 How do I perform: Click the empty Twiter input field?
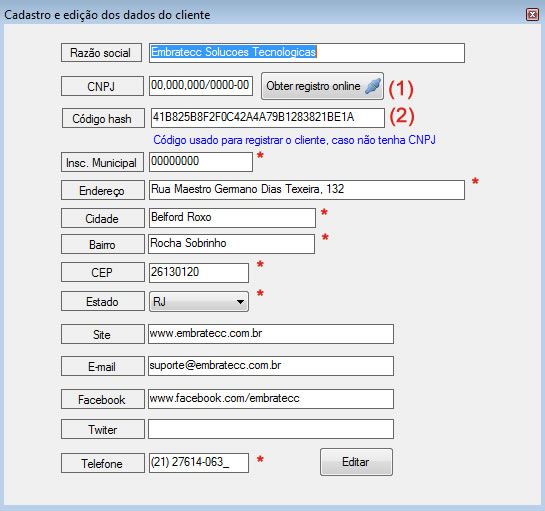[271, 429]
